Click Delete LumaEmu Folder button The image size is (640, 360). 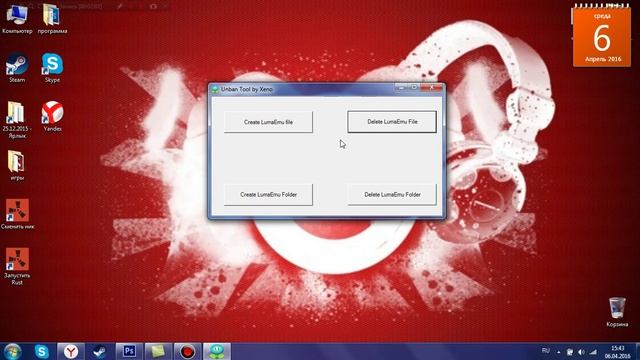(x=392, y=195)
